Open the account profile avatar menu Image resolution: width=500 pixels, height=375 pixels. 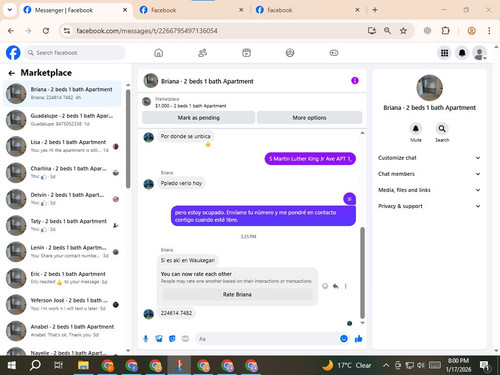coord(479,53)
